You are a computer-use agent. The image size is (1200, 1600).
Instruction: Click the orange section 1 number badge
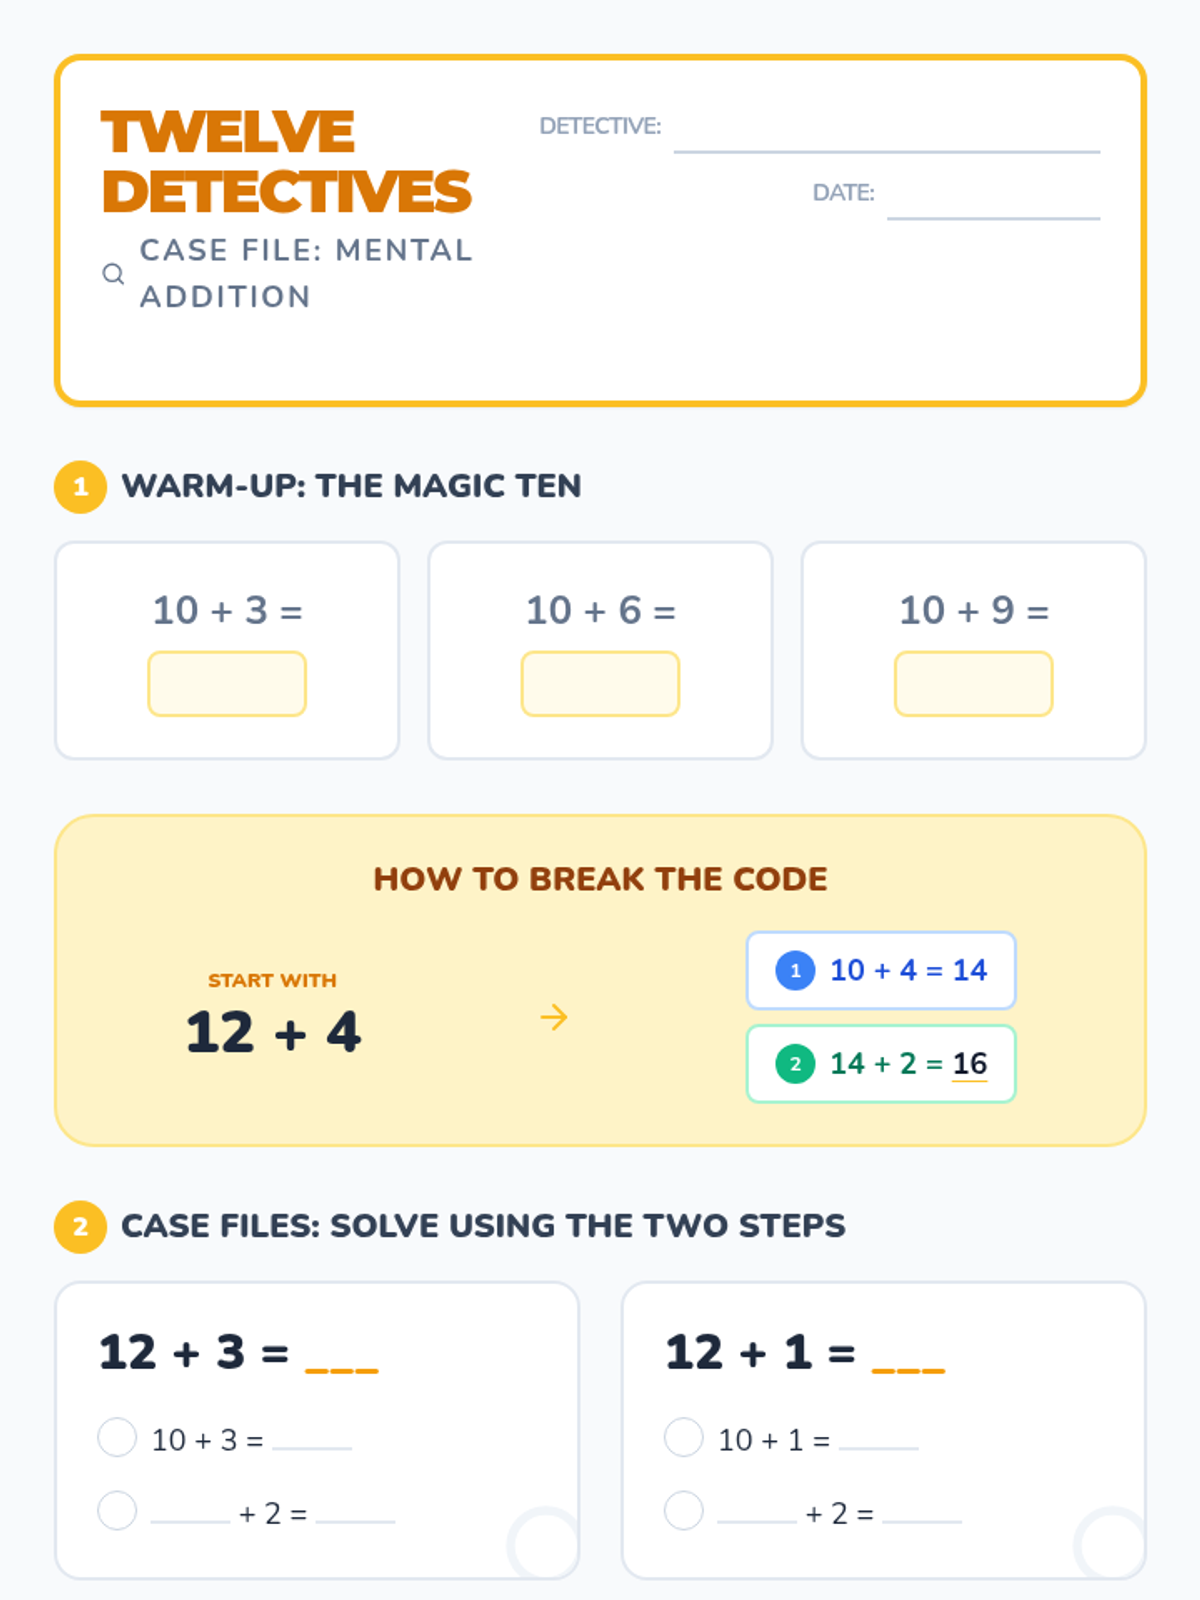[81, 487]
